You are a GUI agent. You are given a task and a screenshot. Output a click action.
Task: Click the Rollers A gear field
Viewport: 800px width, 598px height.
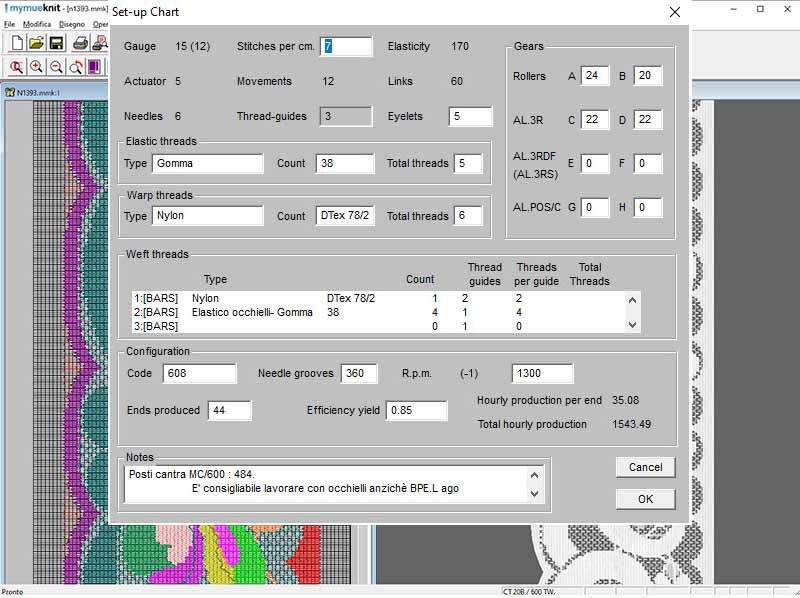594,76
